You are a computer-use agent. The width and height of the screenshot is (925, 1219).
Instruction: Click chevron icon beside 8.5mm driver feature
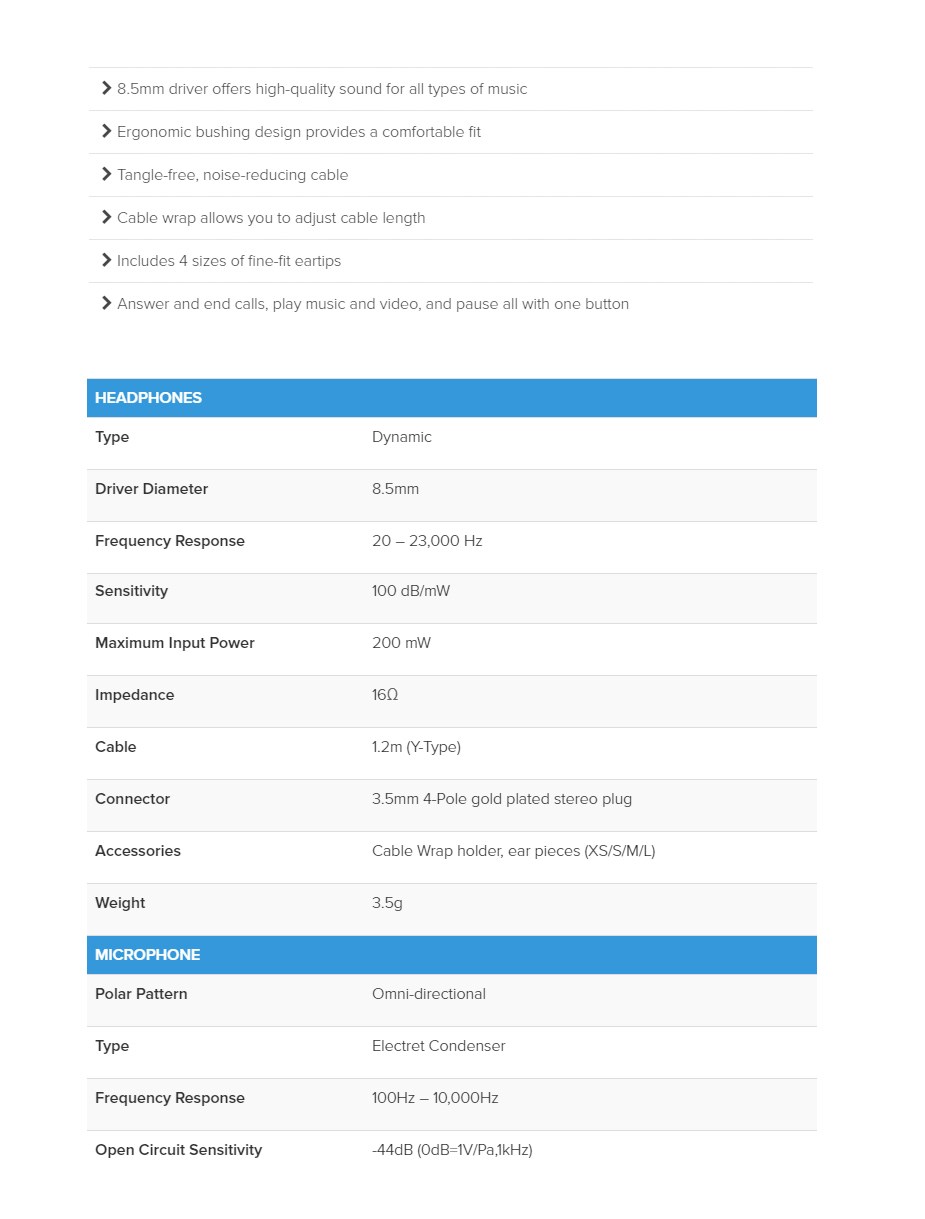click(106, 88)
